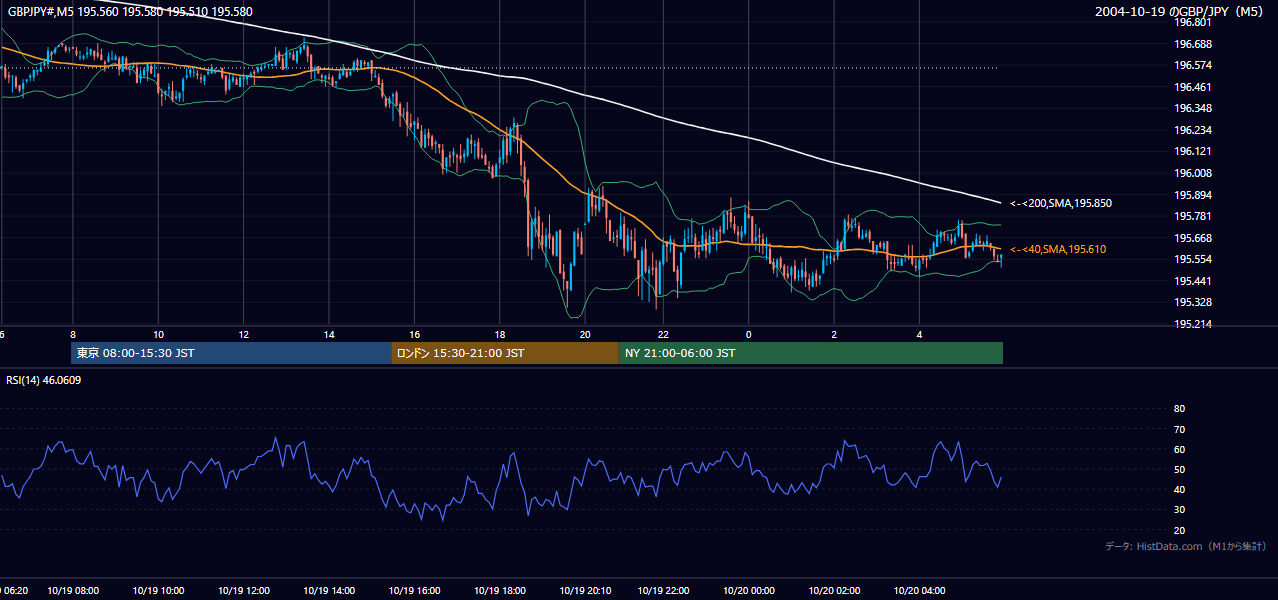Click price axis value 196.008
1278x600 pixels.
click(1192, 173)
